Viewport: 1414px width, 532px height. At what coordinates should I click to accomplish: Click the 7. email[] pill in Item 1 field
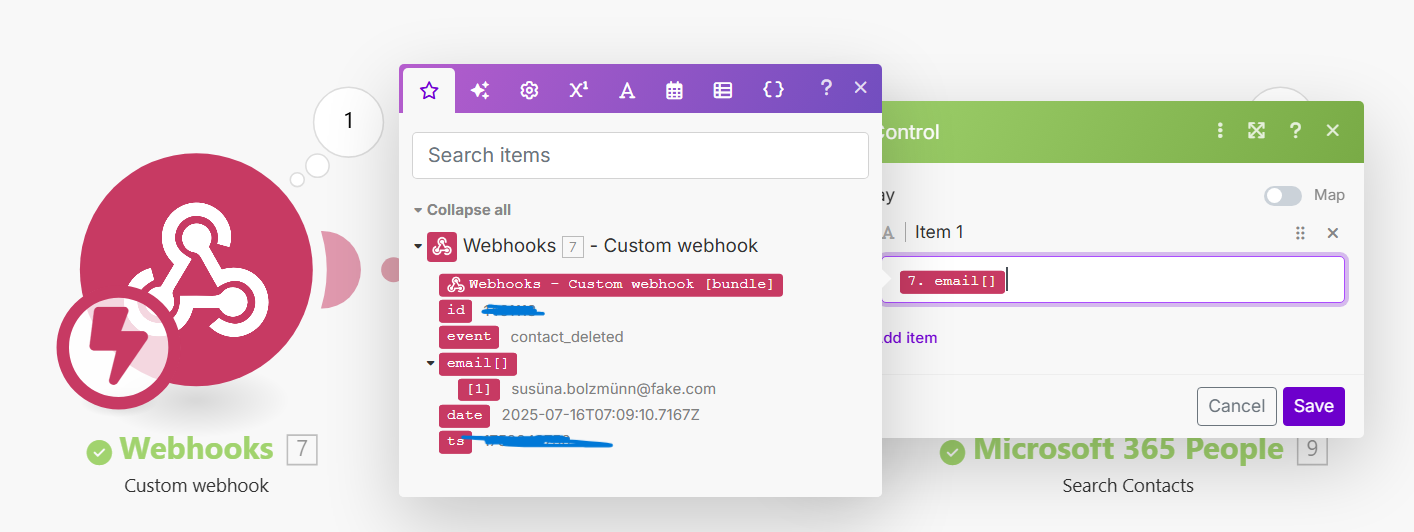click(953, 281)
